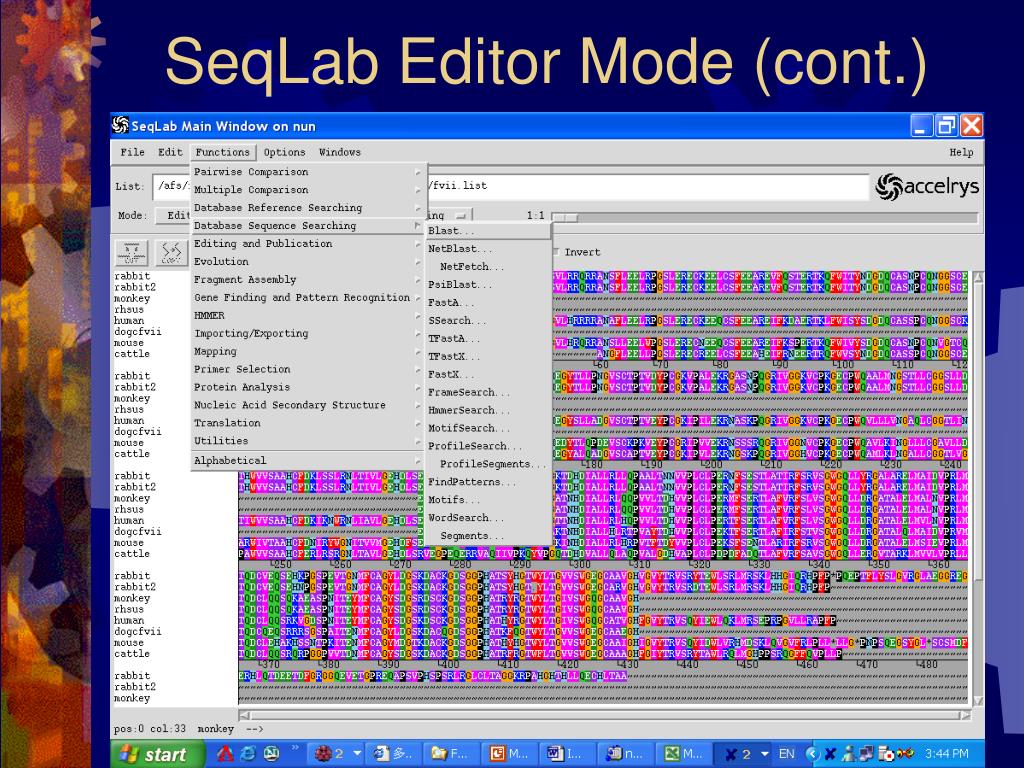Click the Cut sequence toolbar icon
1024x768 pixels.
[131, 252]
